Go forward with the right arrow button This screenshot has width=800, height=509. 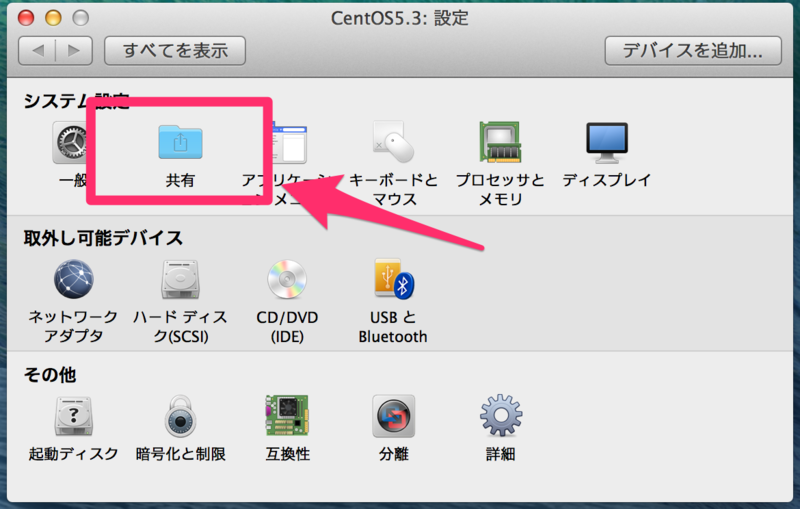click(74, 50)
